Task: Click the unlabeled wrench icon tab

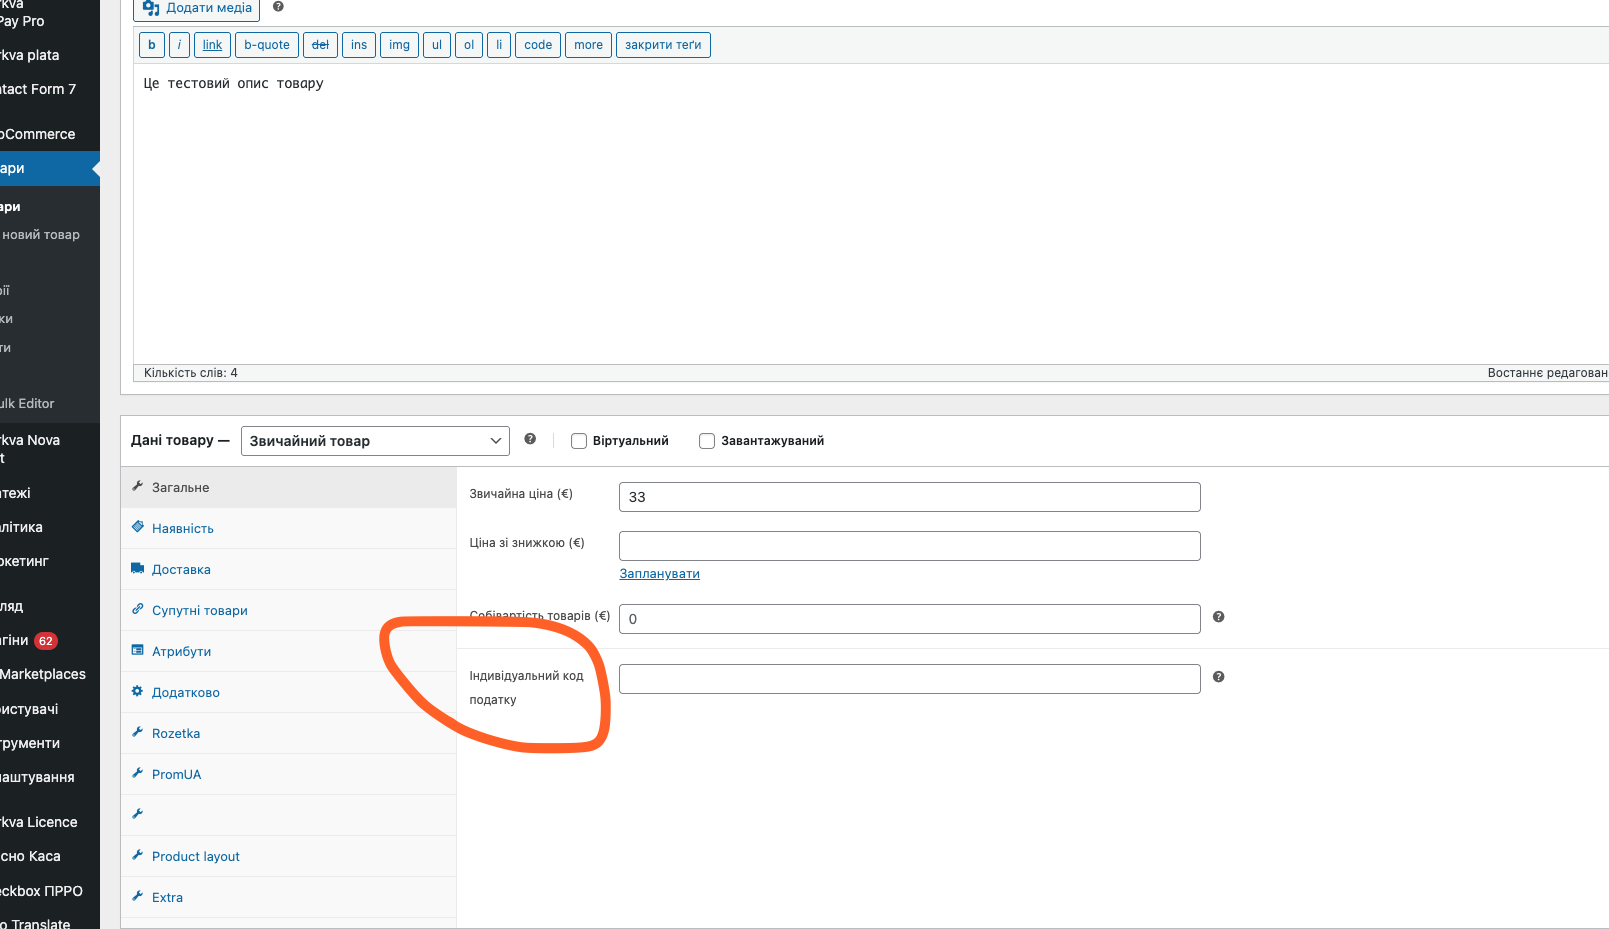Action: click(138, 814)
